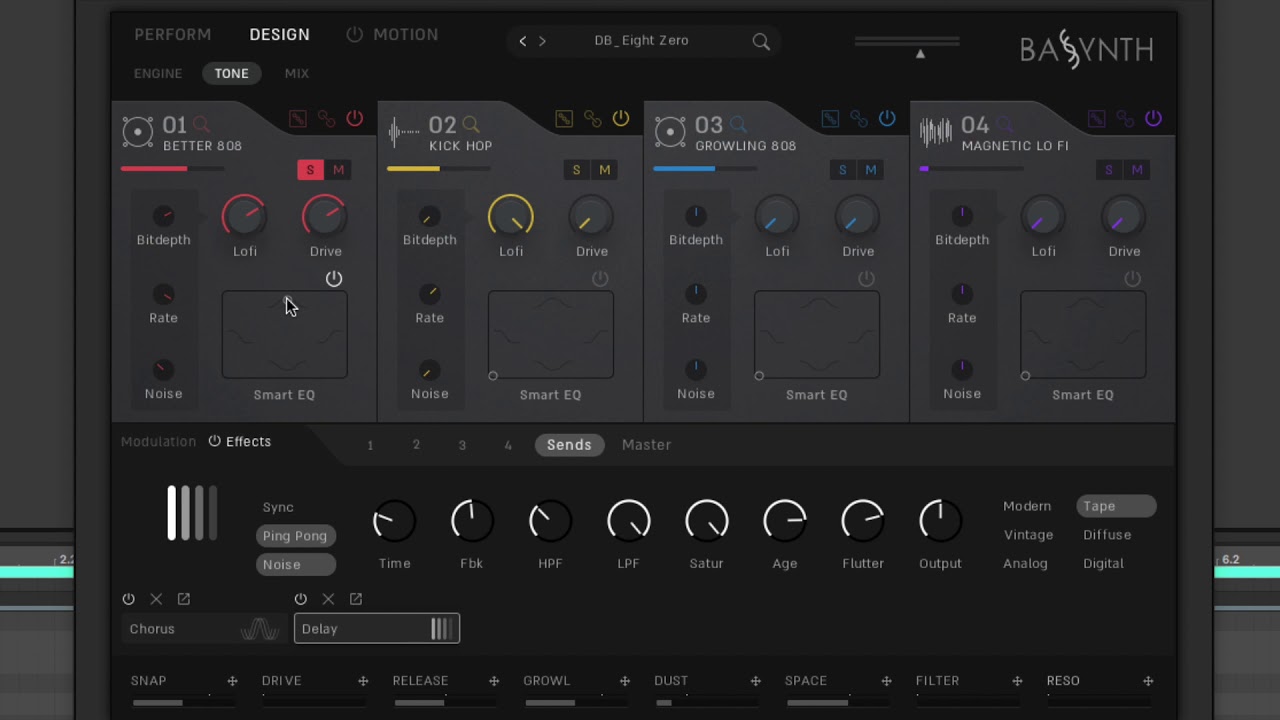1280x720 pixels.
Task: Open the ENGINE sub-tab
Action: 158,73
